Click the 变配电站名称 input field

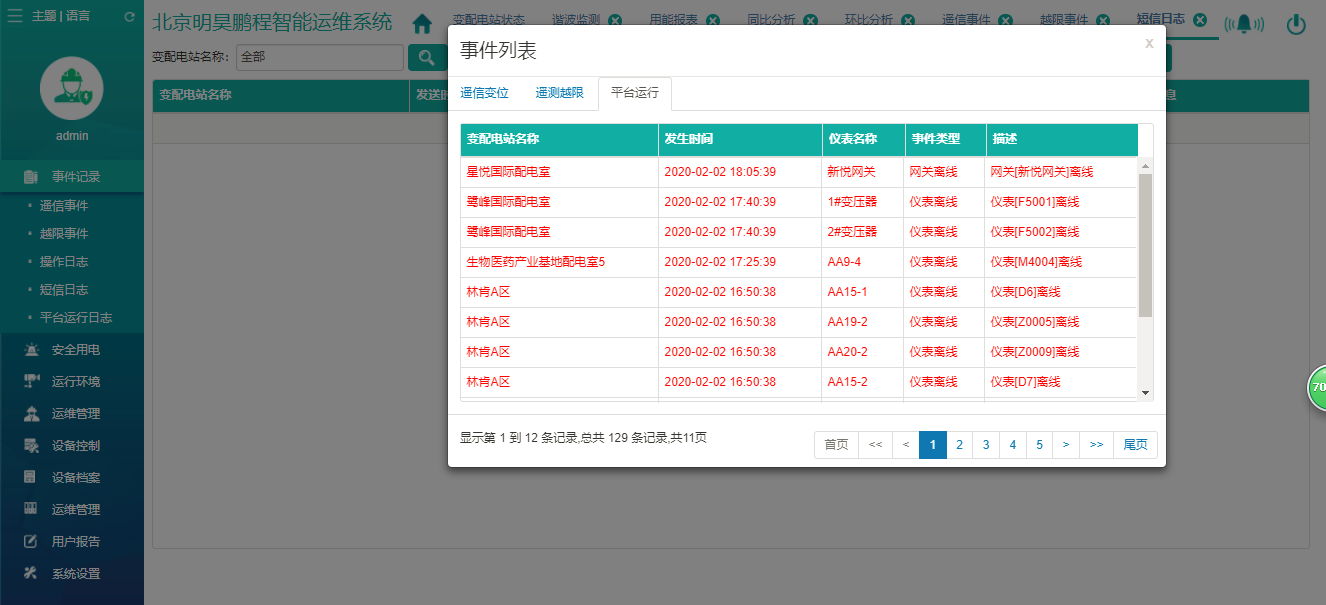(319, 57)
